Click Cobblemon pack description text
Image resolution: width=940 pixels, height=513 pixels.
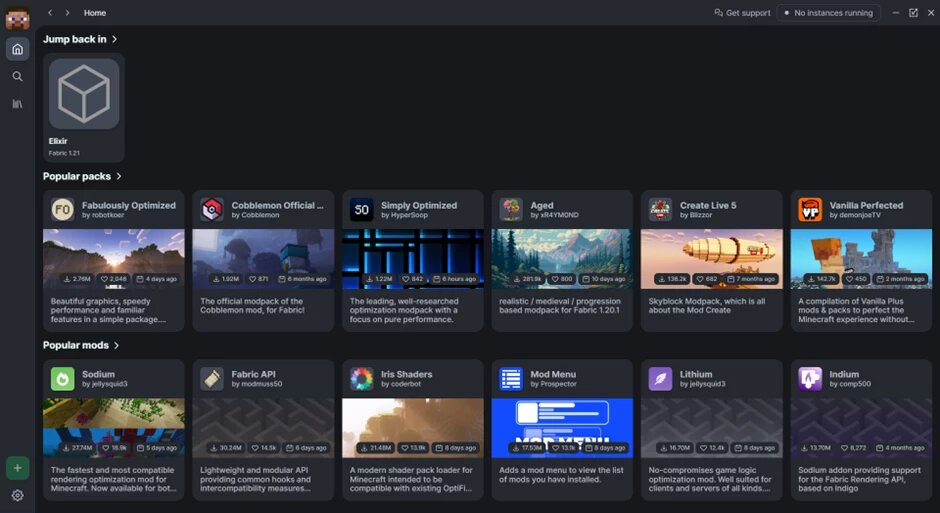point(252,306)
